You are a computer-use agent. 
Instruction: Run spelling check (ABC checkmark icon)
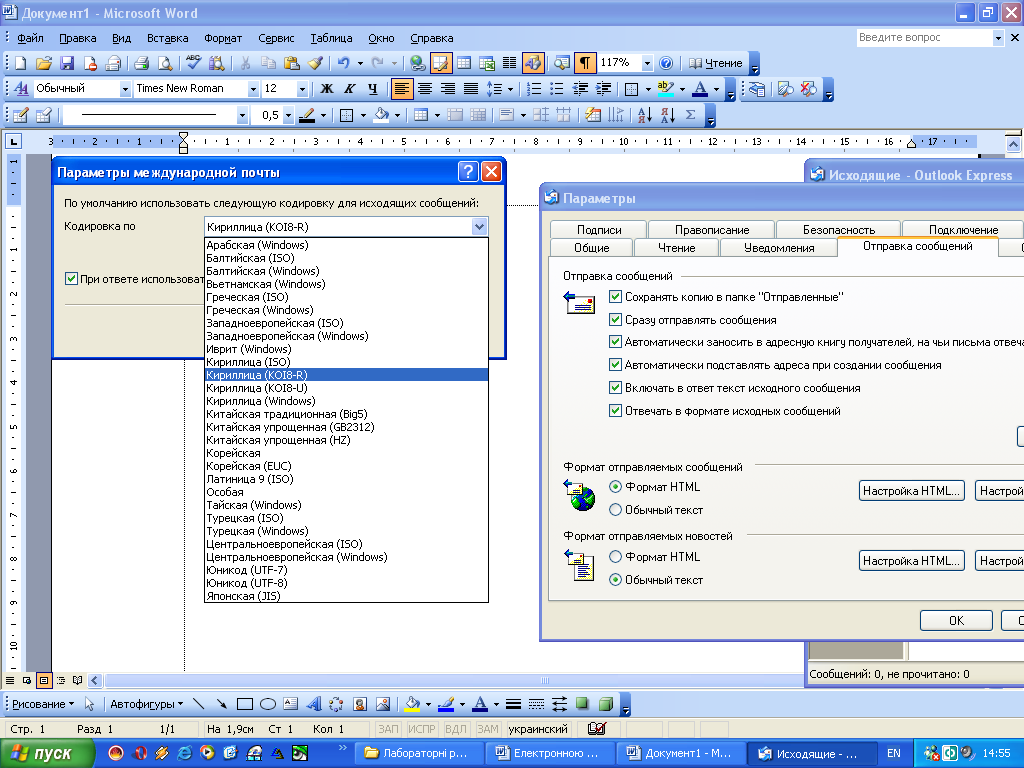(193, 63)
